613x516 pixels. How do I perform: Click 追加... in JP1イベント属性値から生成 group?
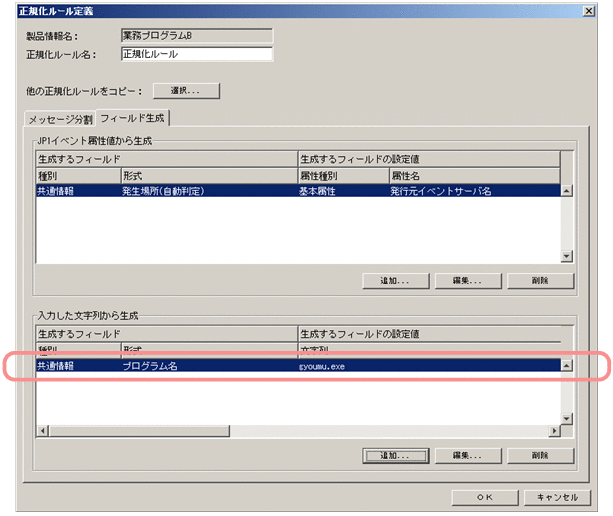point(395,281)
